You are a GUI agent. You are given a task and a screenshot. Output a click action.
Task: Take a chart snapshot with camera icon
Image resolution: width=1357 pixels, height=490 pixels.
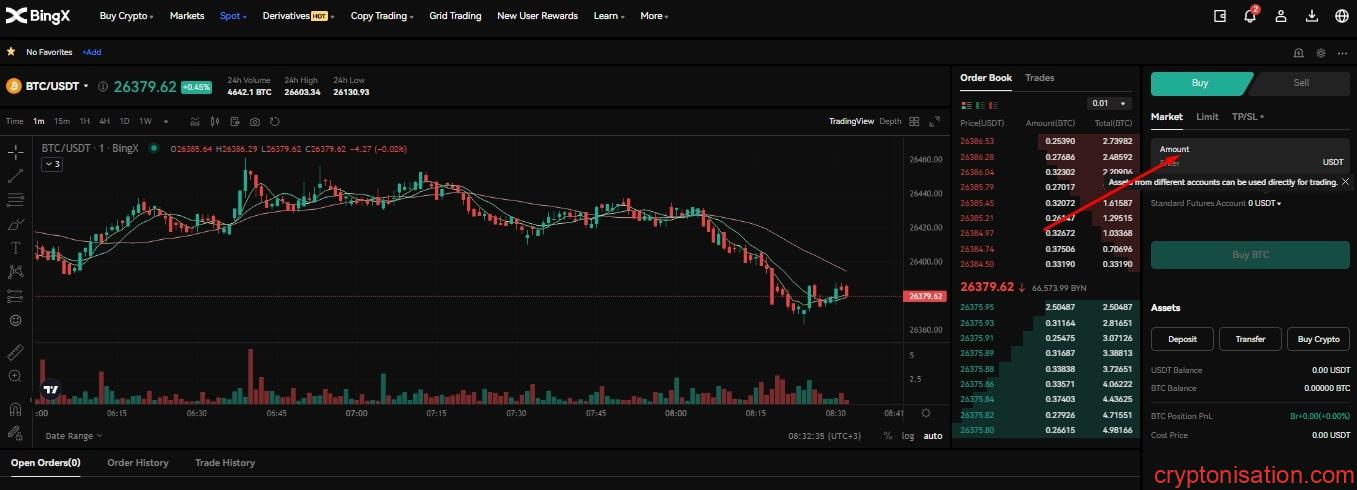click(255, 122)
